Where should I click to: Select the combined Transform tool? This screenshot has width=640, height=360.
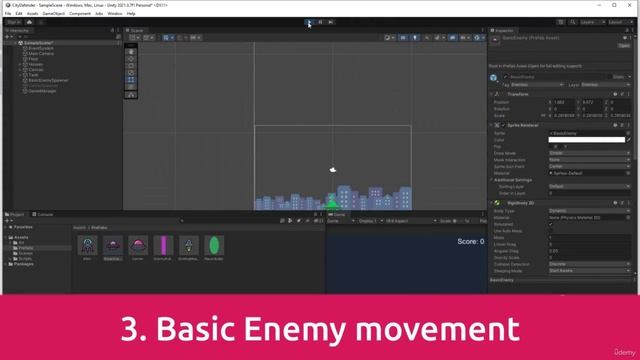(131, 87)
